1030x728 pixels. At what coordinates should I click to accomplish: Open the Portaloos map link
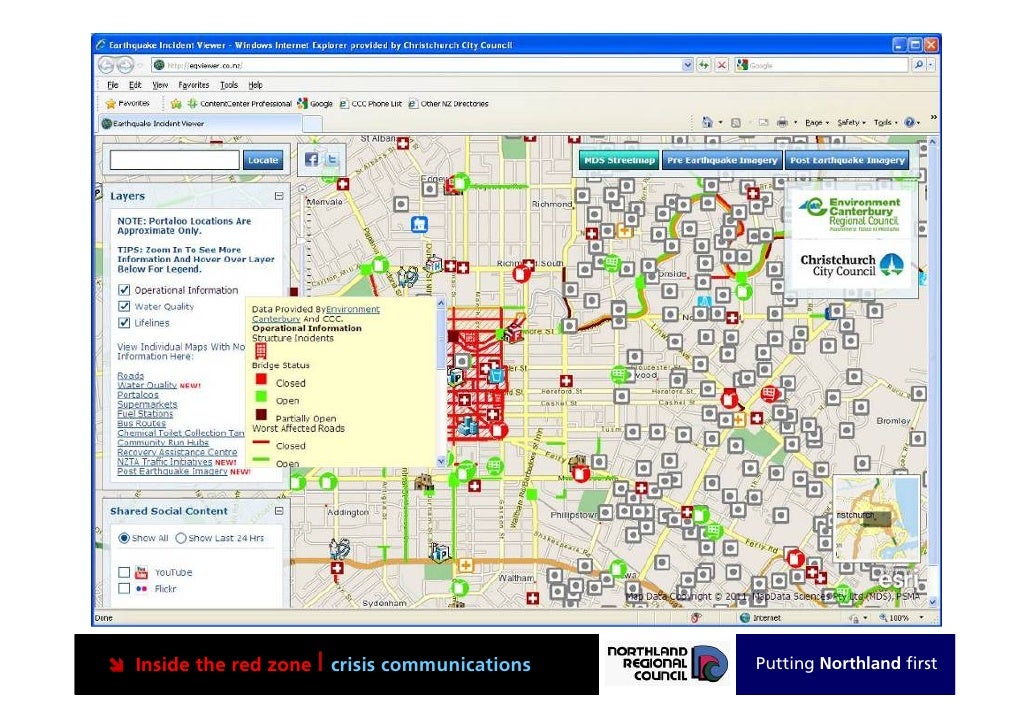click(x=138, y=395)
